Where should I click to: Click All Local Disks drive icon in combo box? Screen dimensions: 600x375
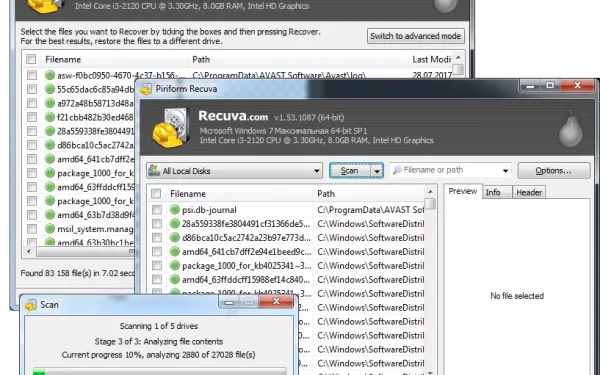point(154,170)
